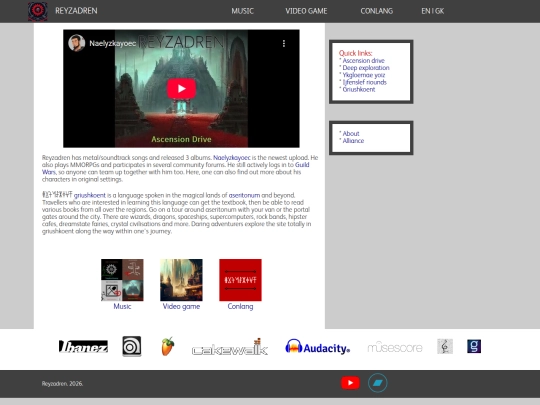Viewport: 540px width, 405px height.
Task: Switch language via EN | GK
Action: click(433, 11)
